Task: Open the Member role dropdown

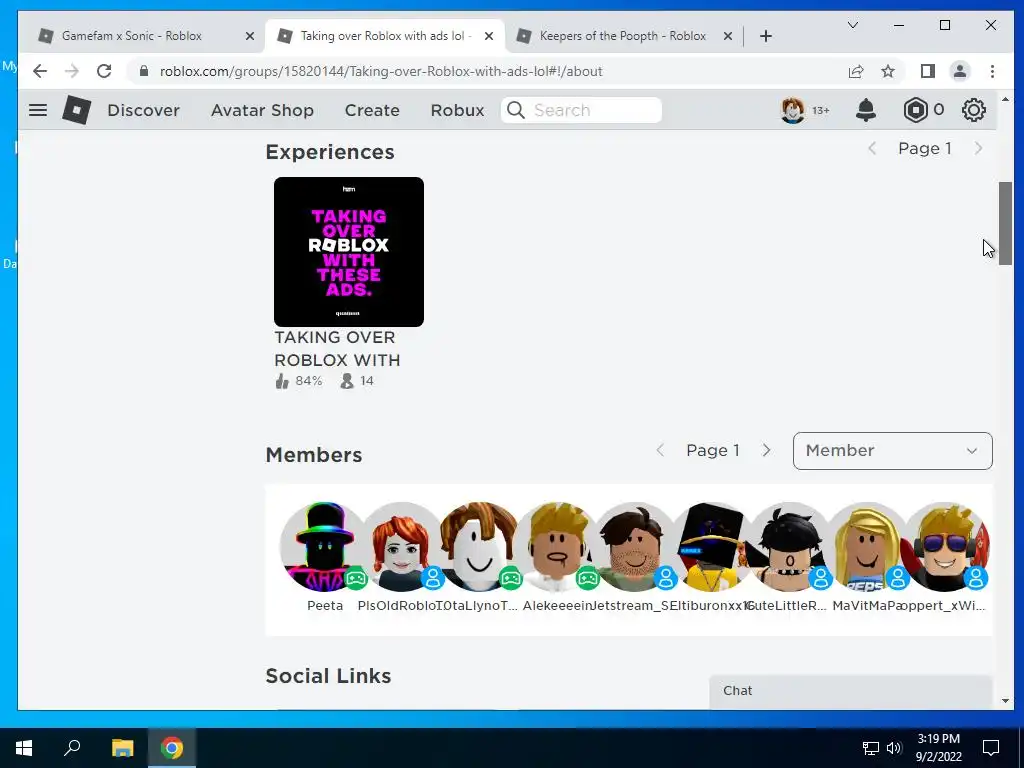Action: point(893,451)
